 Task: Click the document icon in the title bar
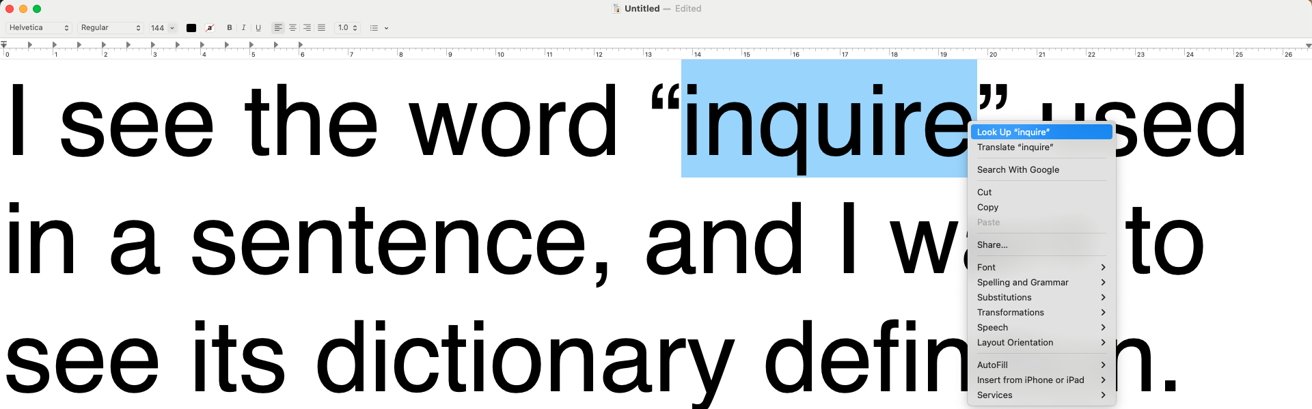(617, 8)
